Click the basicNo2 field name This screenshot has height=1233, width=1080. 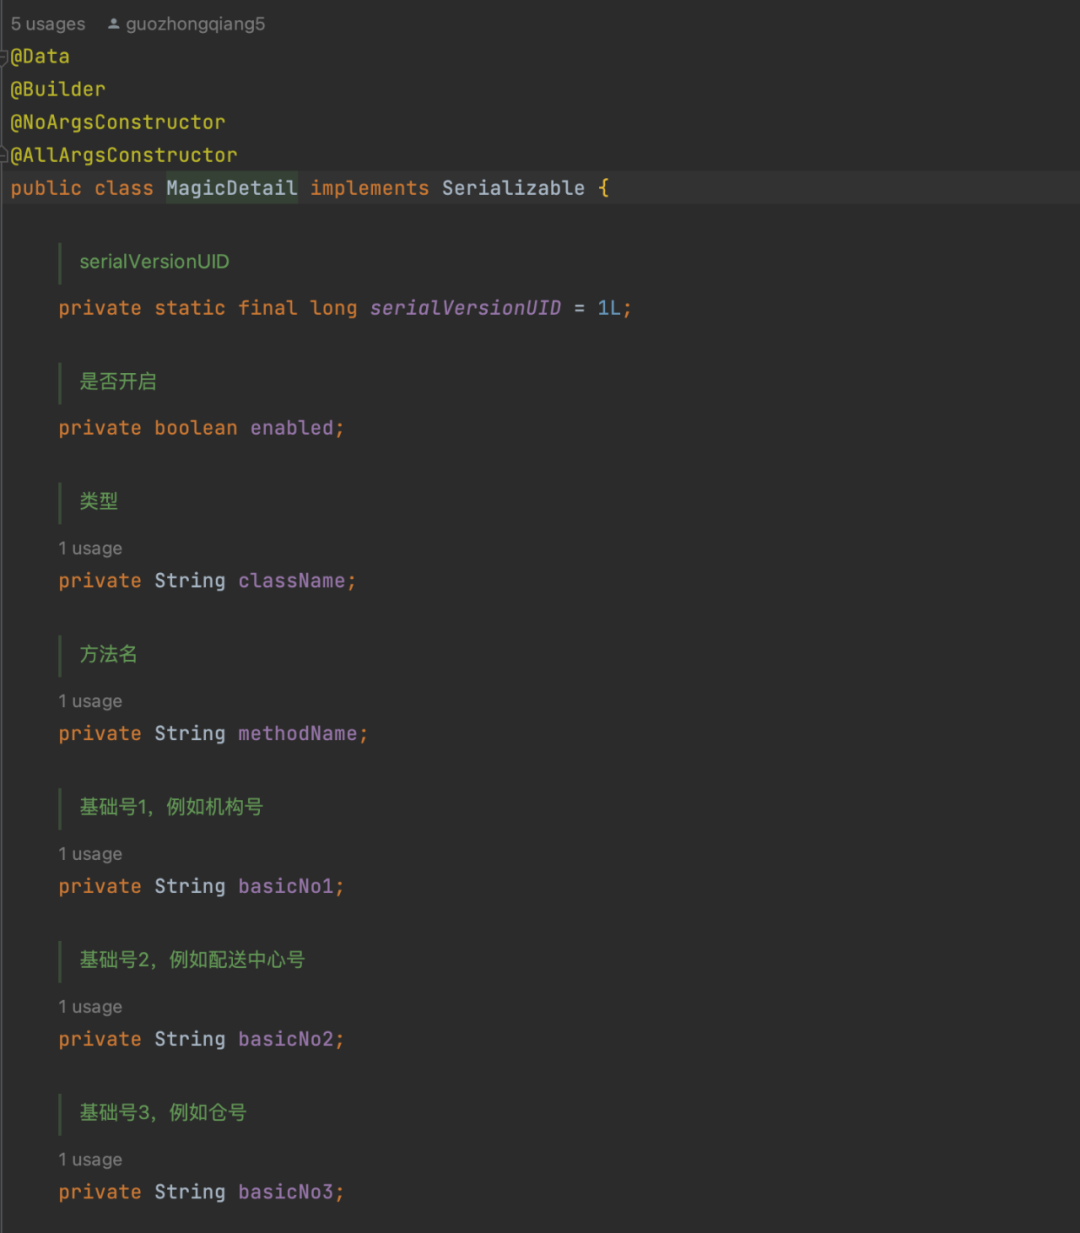(286, 1040)
